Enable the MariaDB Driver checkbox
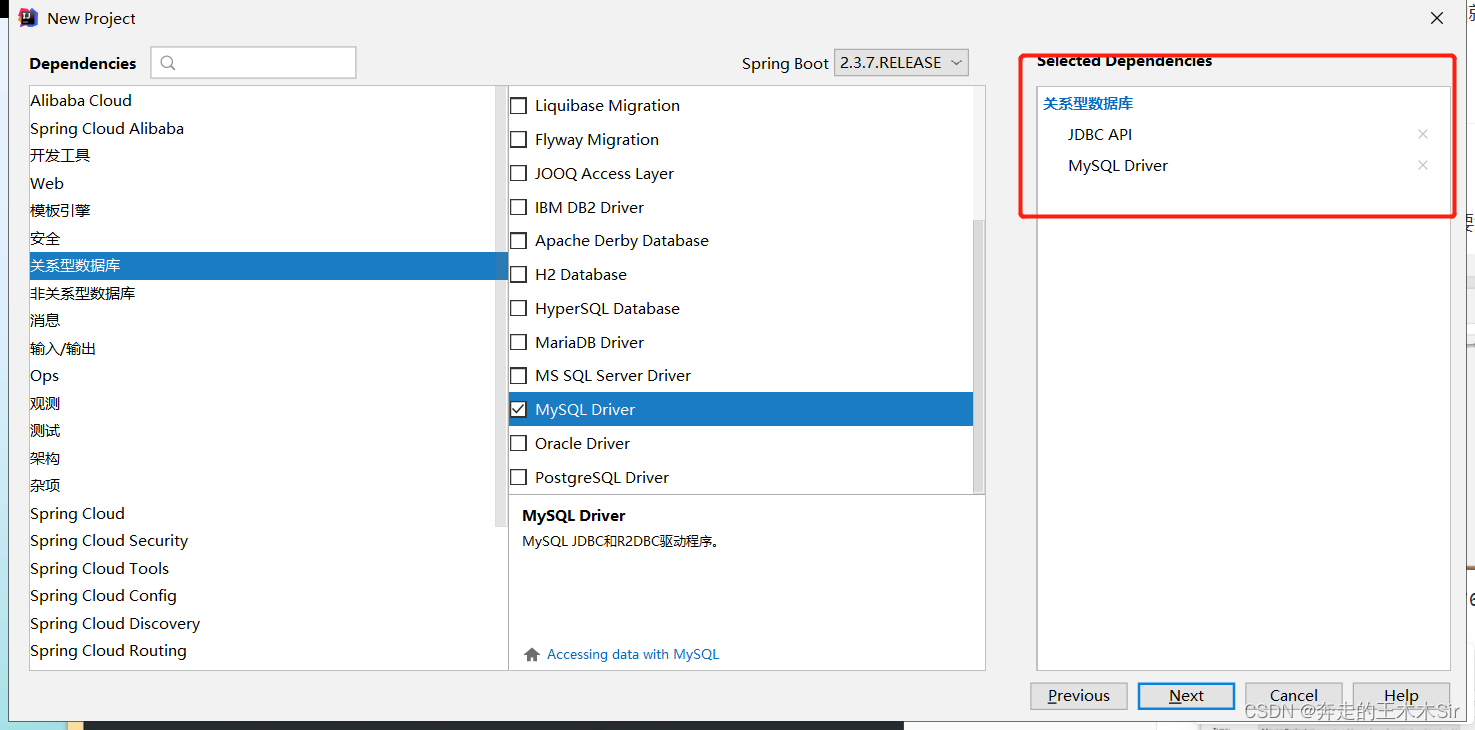This screenshot has height=730, width=1475. coord(518,343)
